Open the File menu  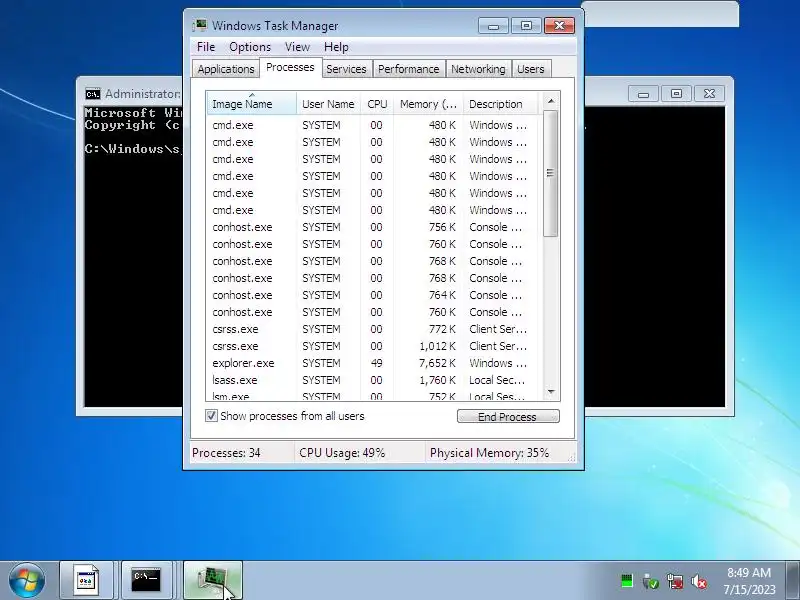coord(206,47)
